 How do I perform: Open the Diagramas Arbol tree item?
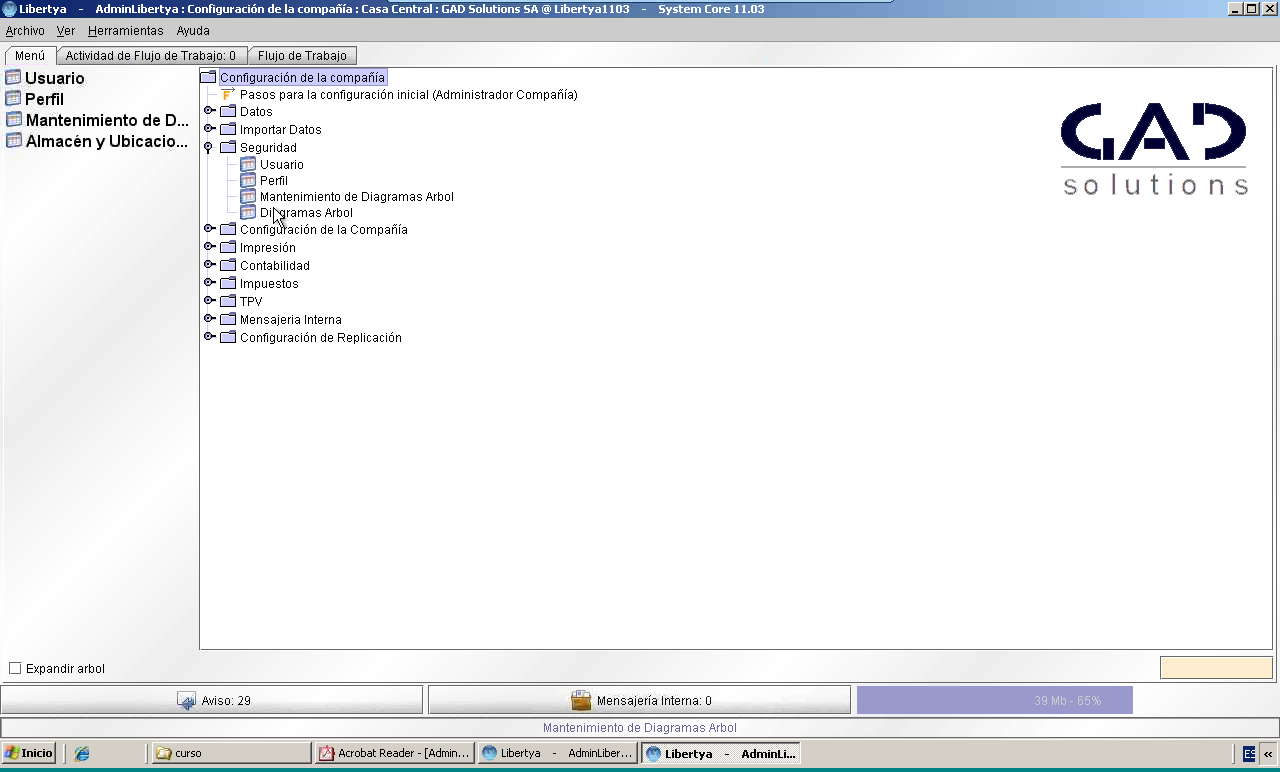306,213
